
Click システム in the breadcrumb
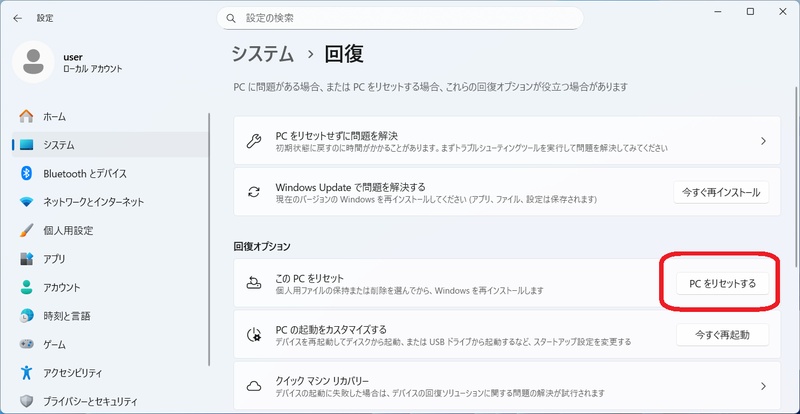pyautogui.click(x=263, y=54)
